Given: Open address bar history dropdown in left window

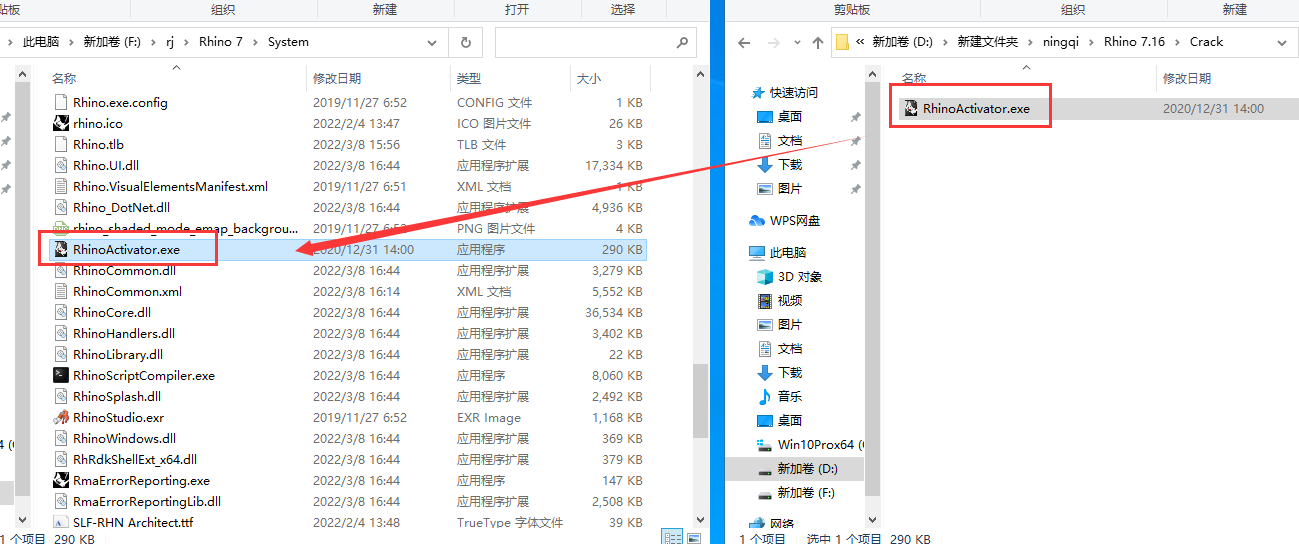Looking at the screenshot, I should (x=433, y=42).
